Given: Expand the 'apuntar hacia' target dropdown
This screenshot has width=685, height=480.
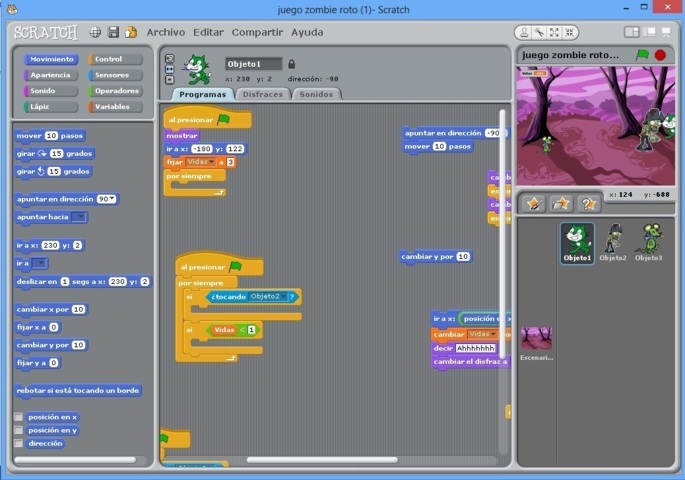Looking at the screenshot, I should coord(79,217).
